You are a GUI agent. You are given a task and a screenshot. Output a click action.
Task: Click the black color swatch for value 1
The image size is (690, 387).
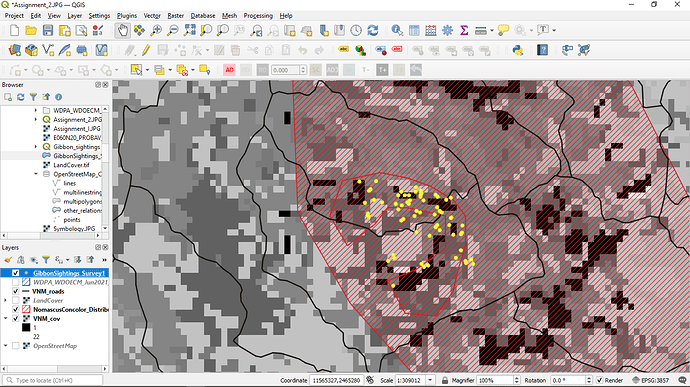tap(26, 328)
